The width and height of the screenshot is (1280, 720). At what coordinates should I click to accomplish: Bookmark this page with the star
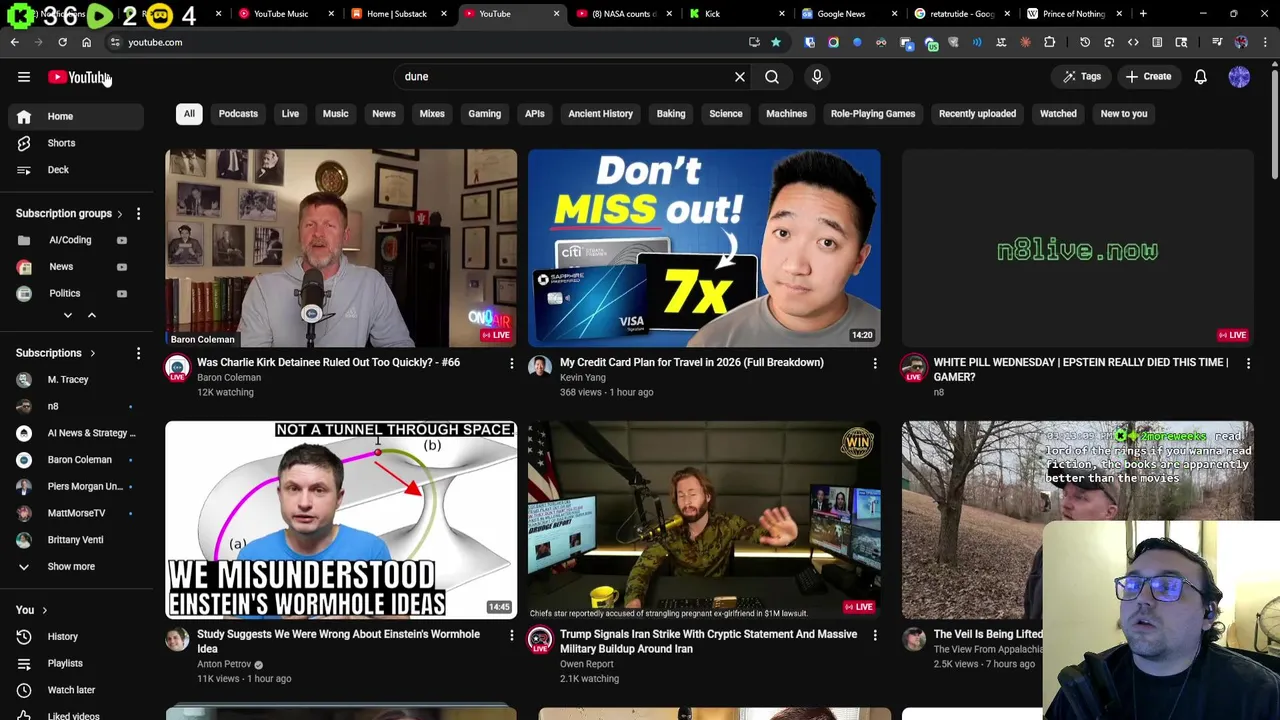click(x=775, y=42)
